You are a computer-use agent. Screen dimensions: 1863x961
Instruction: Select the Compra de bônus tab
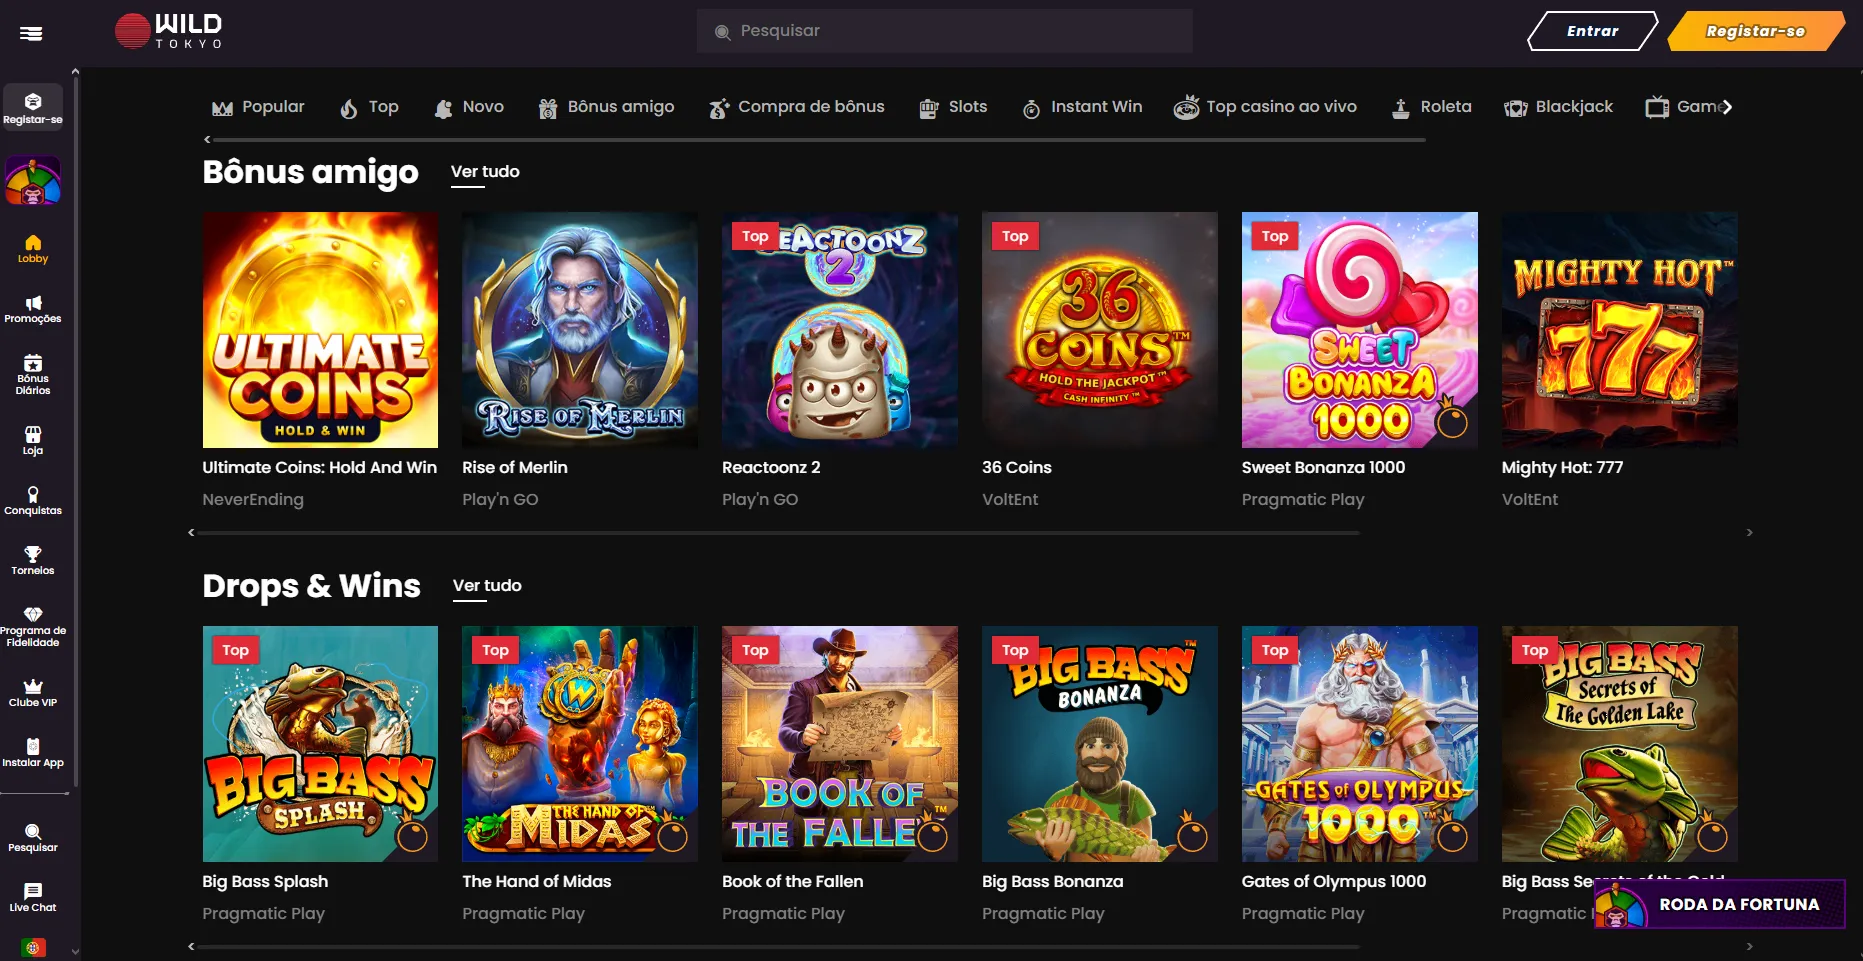tap(797, 107)
